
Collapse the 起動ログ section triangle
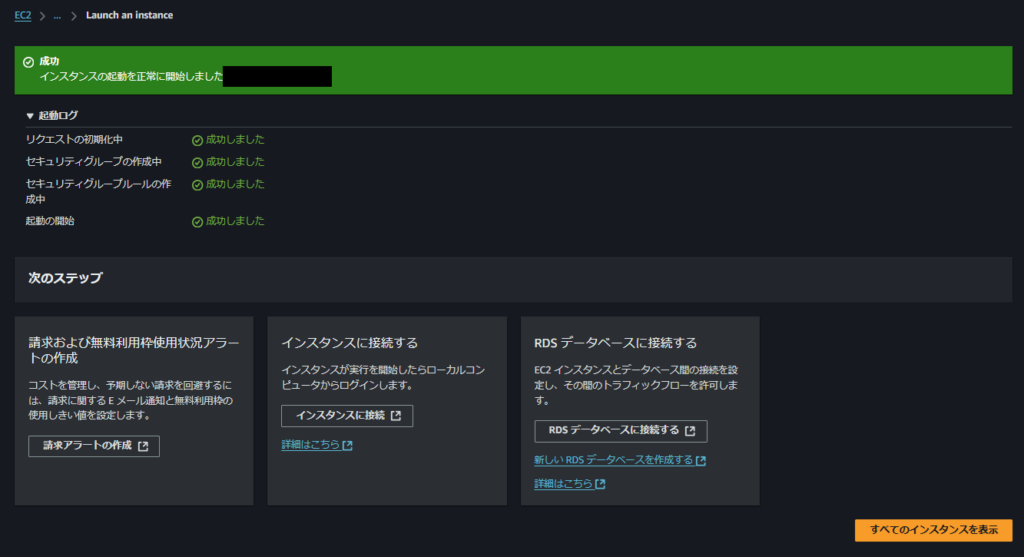coord(30,116)
